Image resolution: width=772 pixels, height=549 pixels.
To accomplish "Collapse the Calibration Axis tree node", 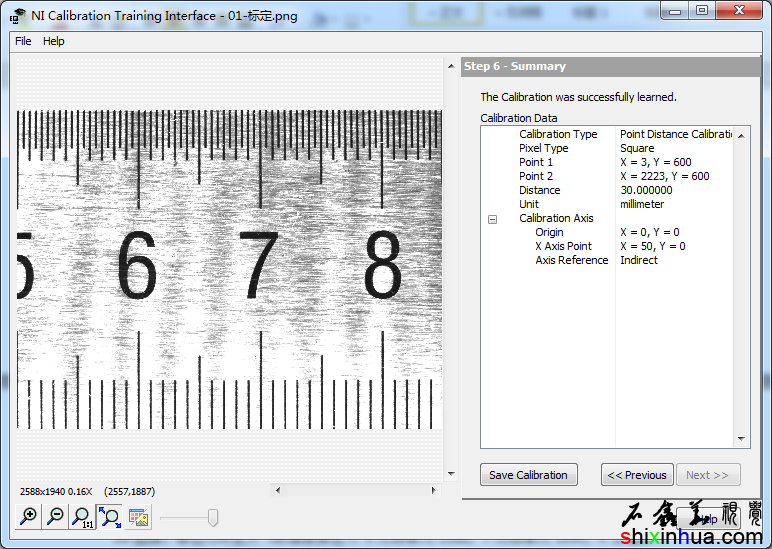I will (492, 219).
